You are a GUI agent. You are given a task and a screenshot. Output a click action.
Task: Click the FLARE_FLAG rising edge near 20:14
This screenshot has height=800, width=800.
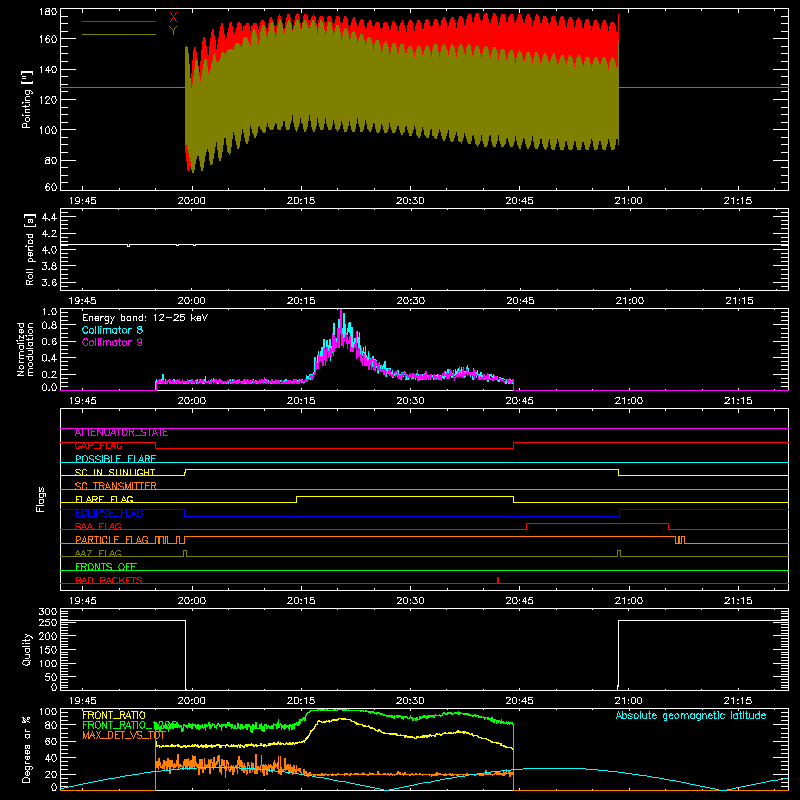[x=296, y=499]
